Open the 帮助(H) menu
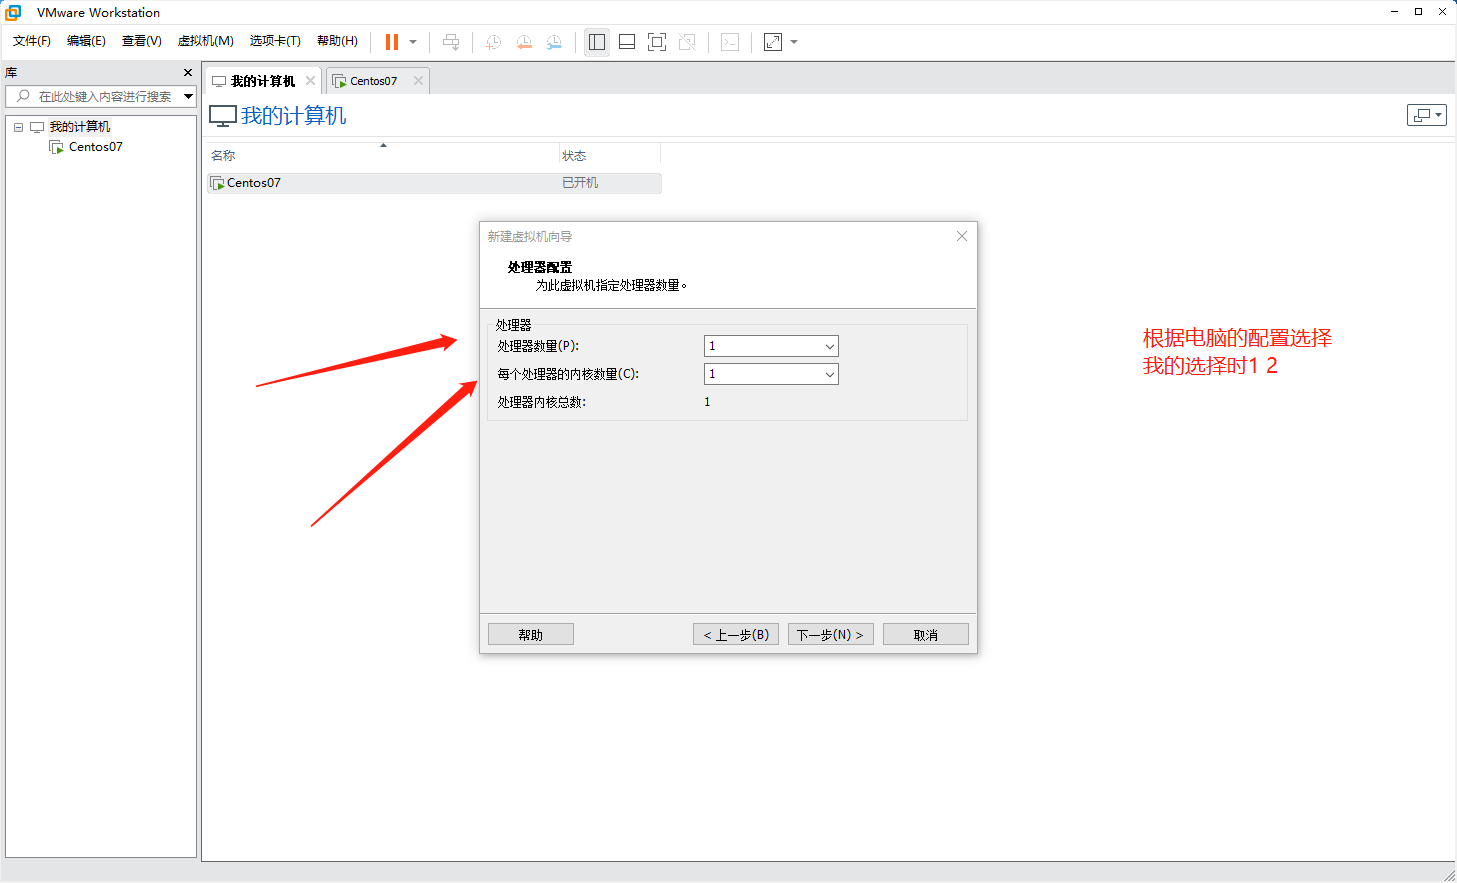 point(337,41)
